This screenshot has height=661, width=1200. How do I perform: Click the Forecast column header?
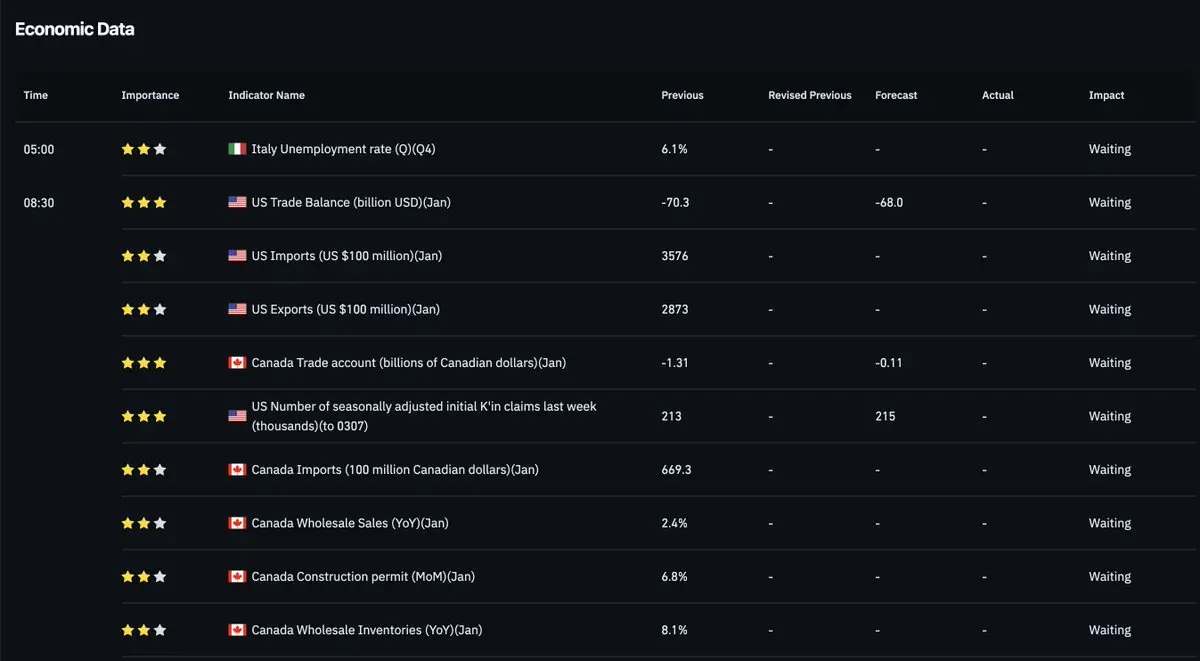[896, 95]
